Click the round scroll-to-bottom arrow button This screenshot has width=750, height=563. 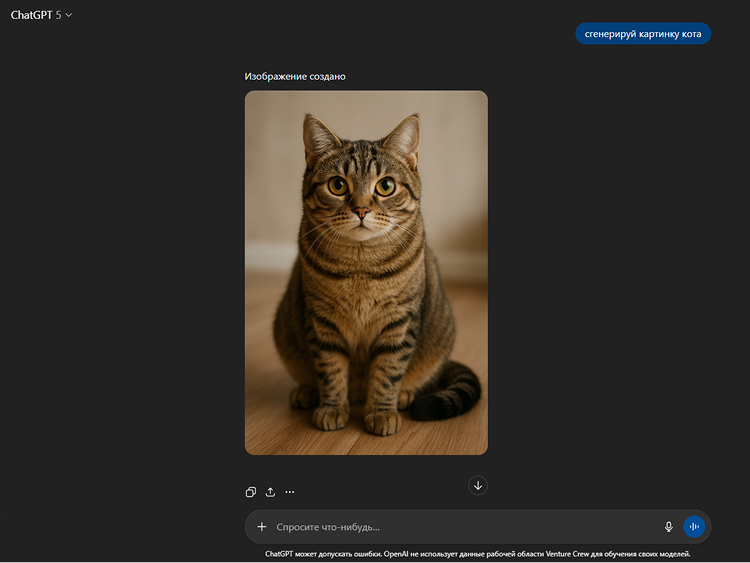click(x=478, y=486)
